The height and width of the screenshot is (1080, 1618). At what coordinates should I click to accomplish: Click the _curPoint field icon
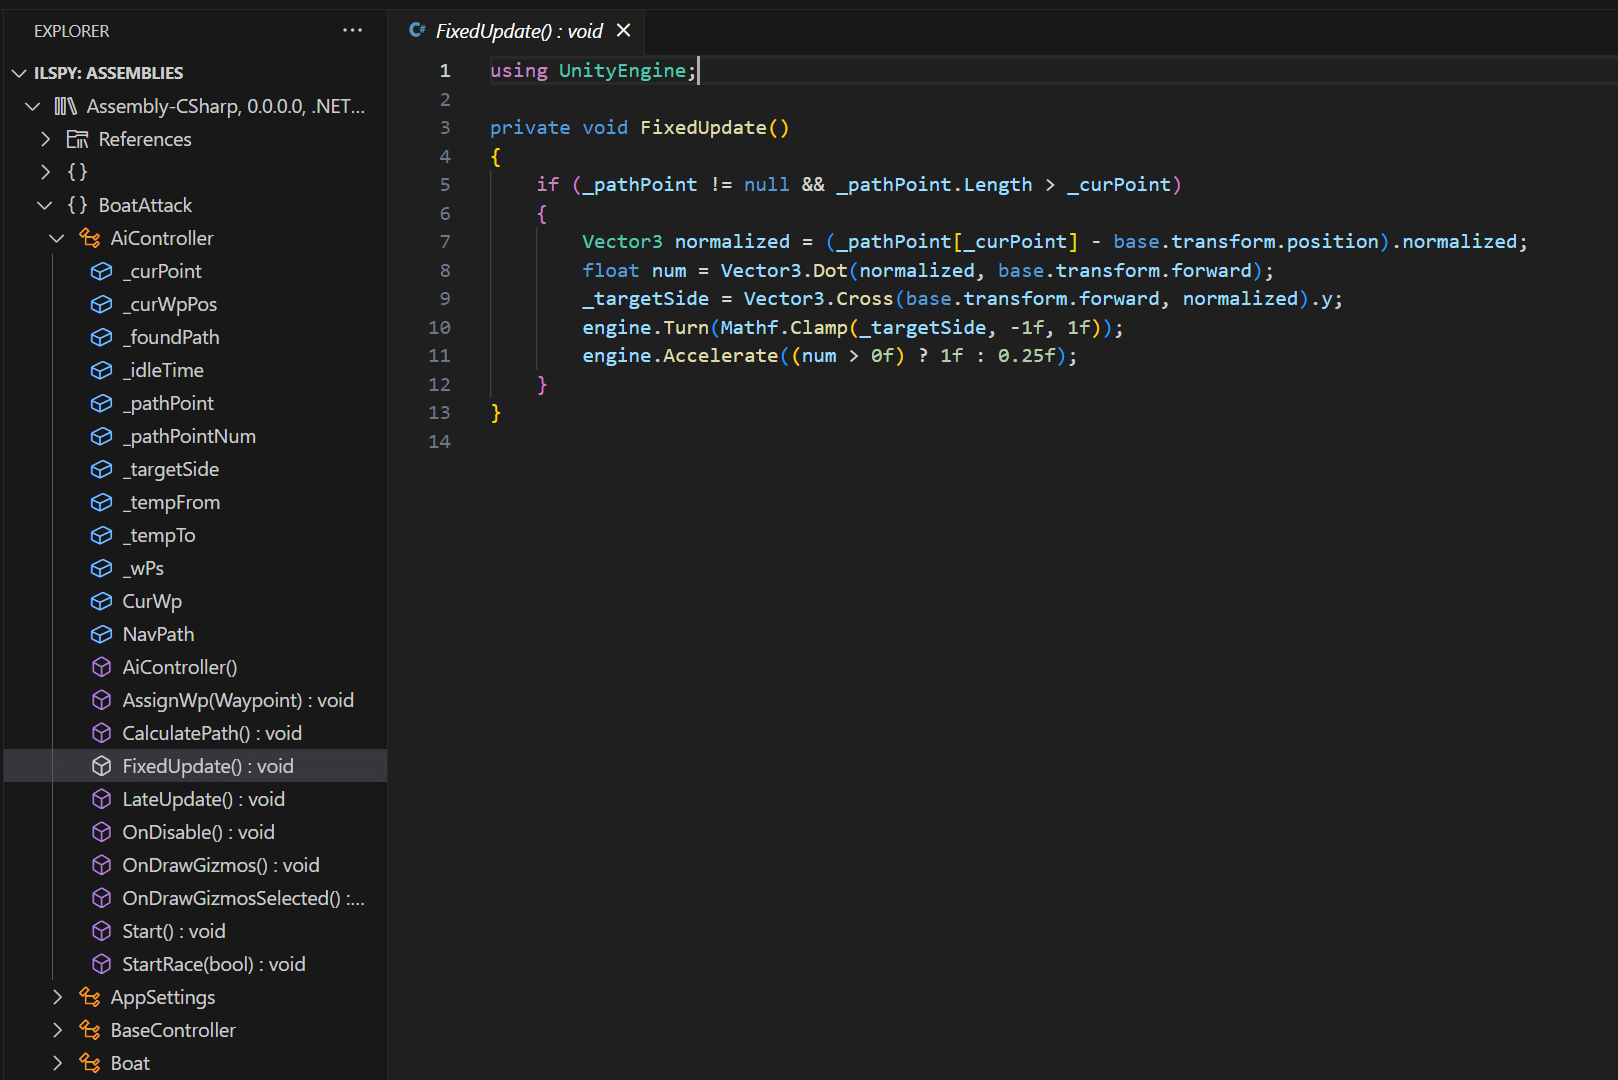pos(101,271)
